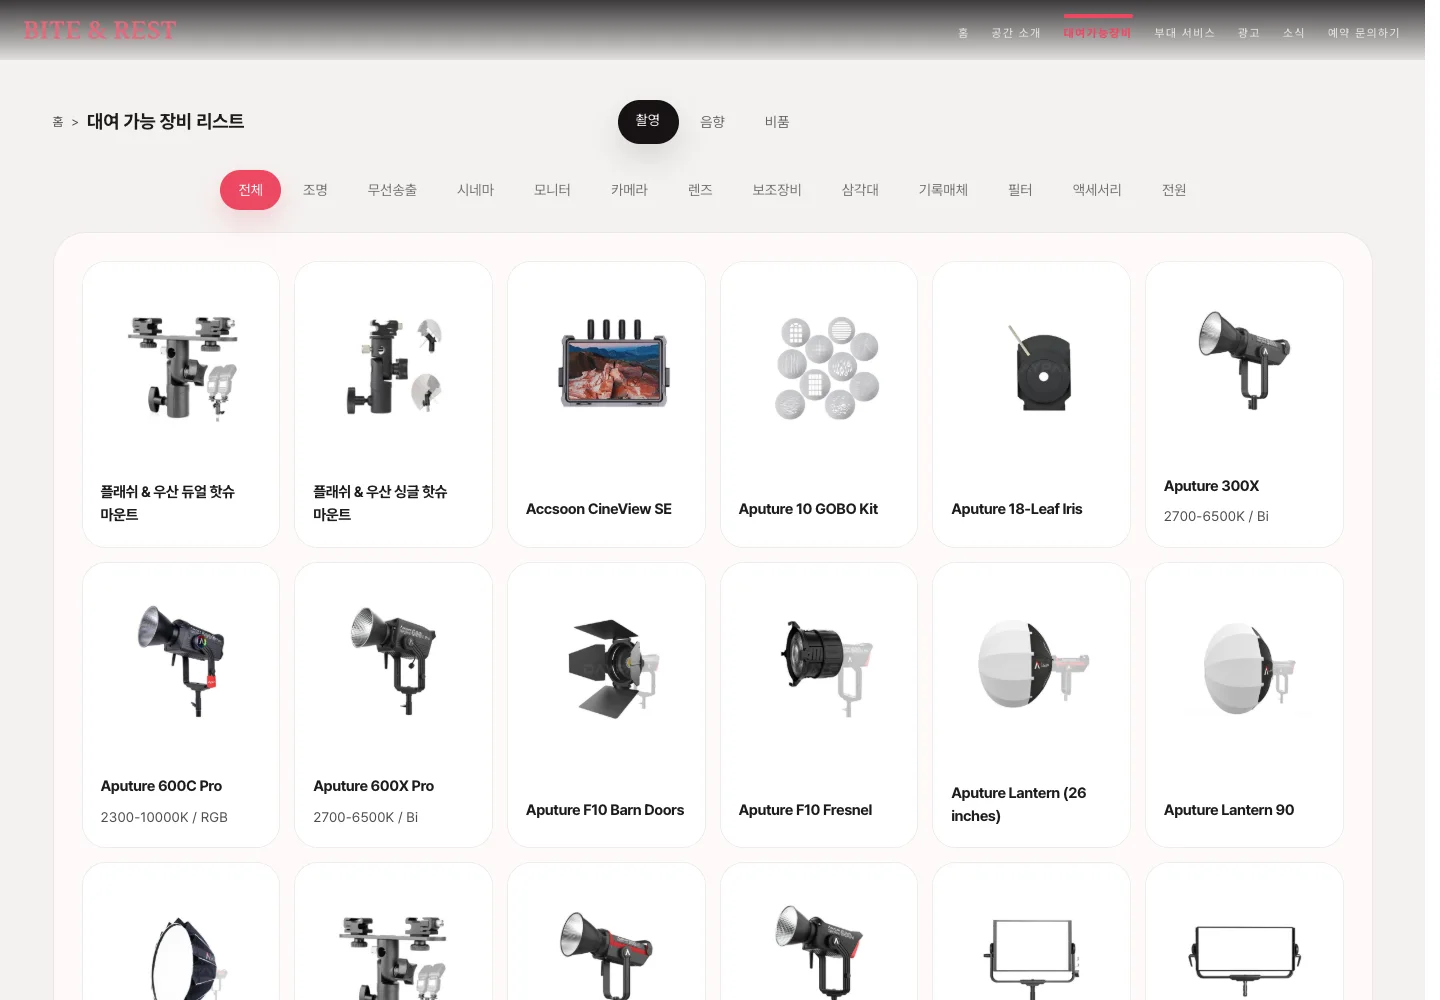Screen dimensions: 1440x1000
Task: Open the 플래쉬 & 우산 듀얼 핫슈 마운트 image
Action: click(x=183, y=368)
